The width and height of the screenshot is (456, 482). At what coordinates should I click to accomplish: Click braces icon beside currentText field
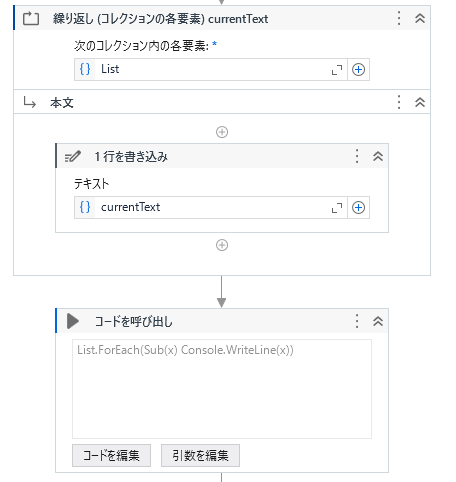tap(85, 207)
